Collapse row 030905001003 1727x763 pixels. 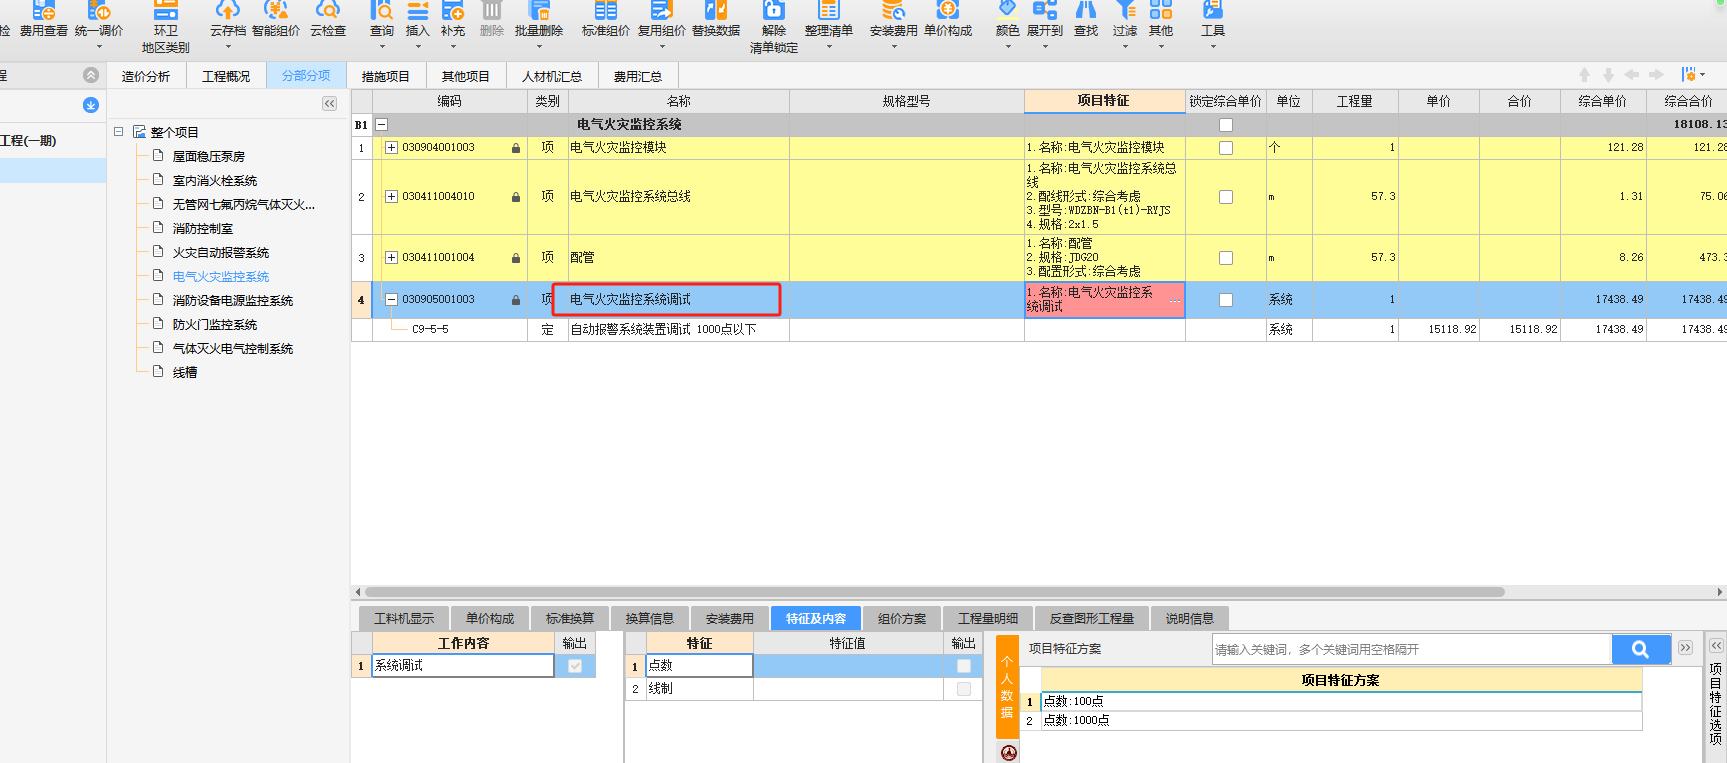point(391,299)
